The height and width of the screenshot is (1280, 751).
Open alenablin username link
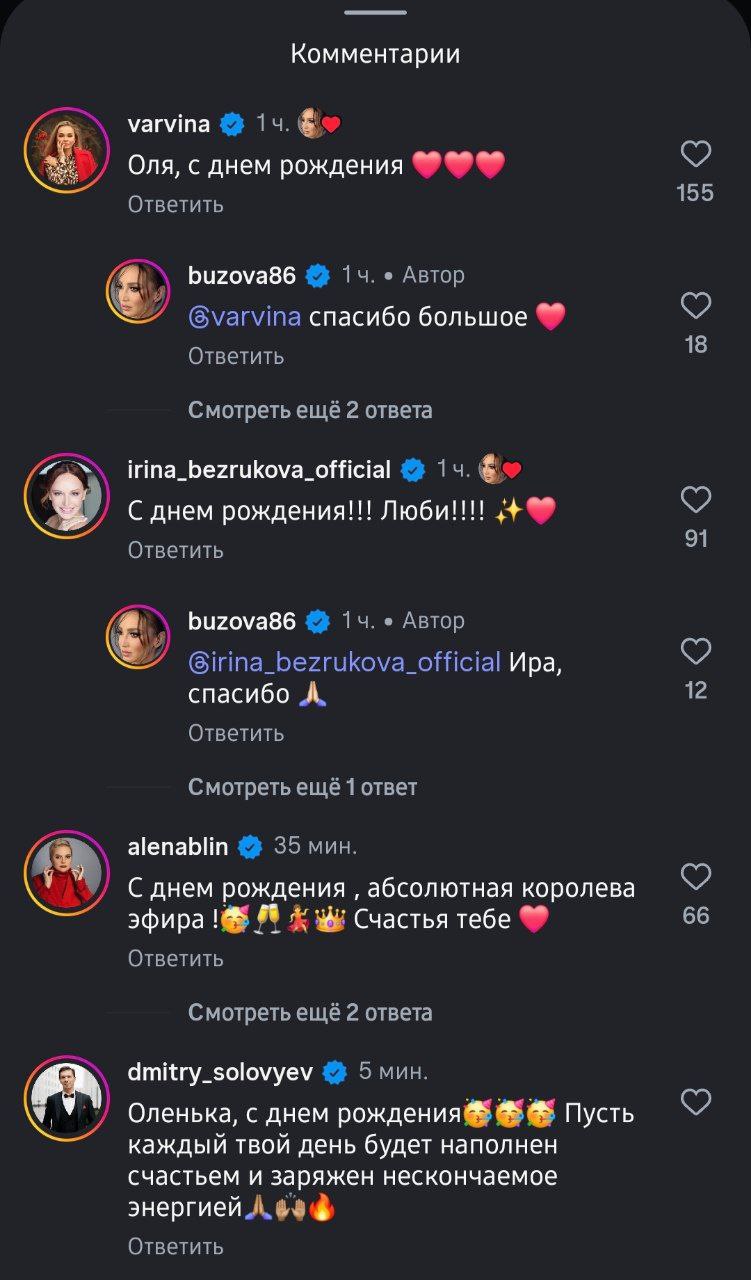178,846
